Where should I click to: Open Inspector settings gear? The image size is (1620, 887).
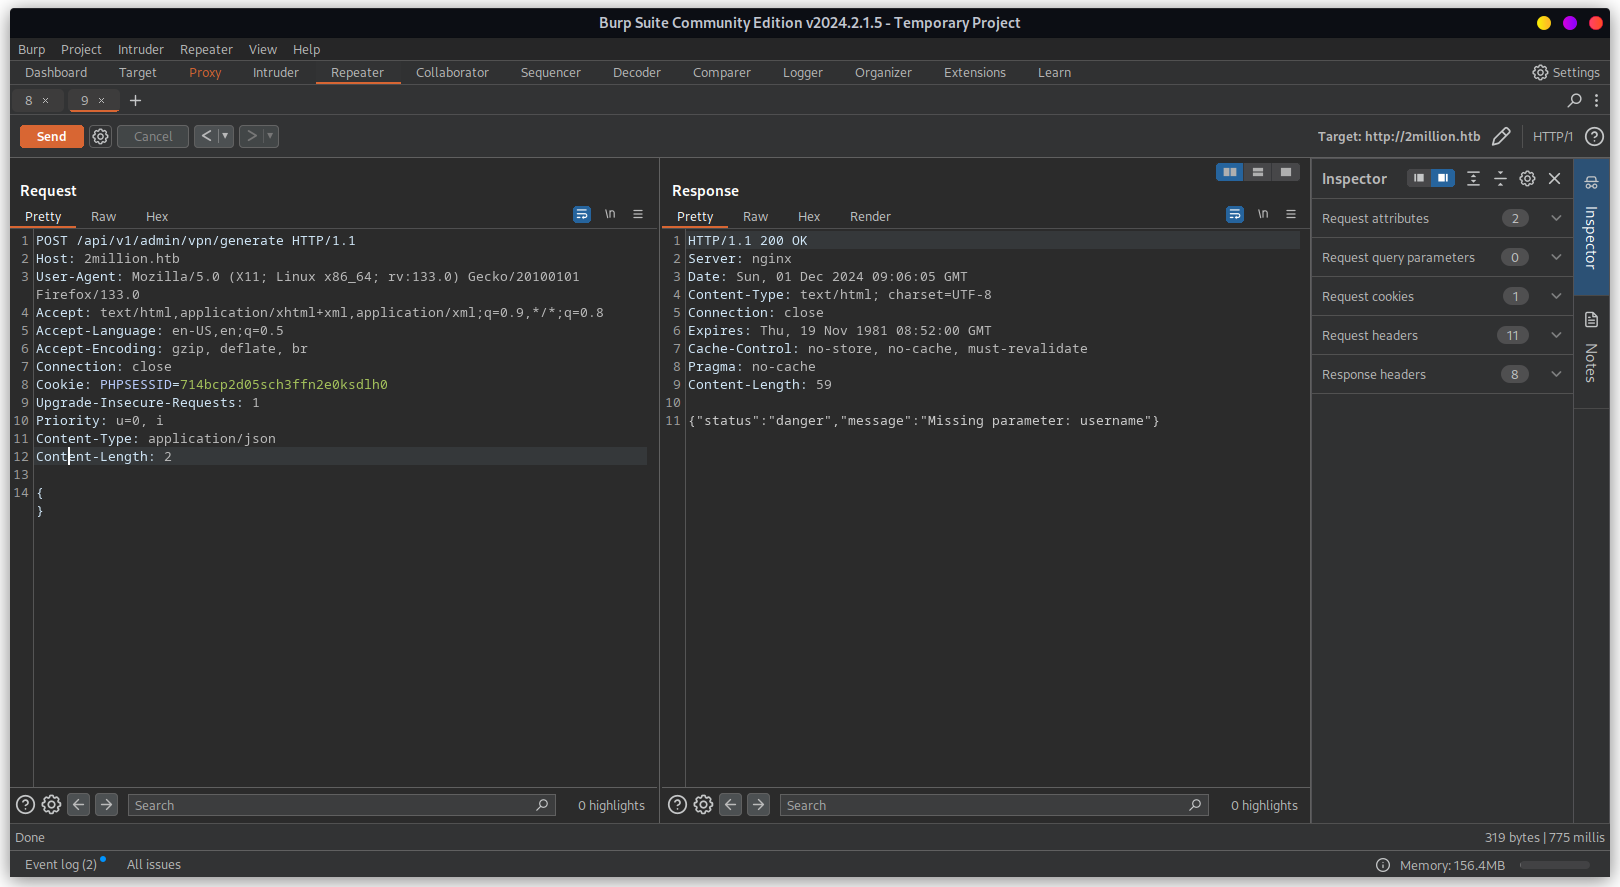point(1527,178)
